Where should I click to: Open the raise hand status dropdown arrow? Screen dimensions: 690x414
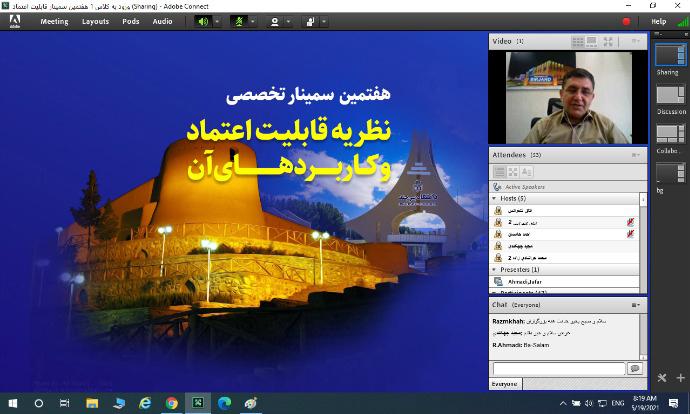point(324,21)
